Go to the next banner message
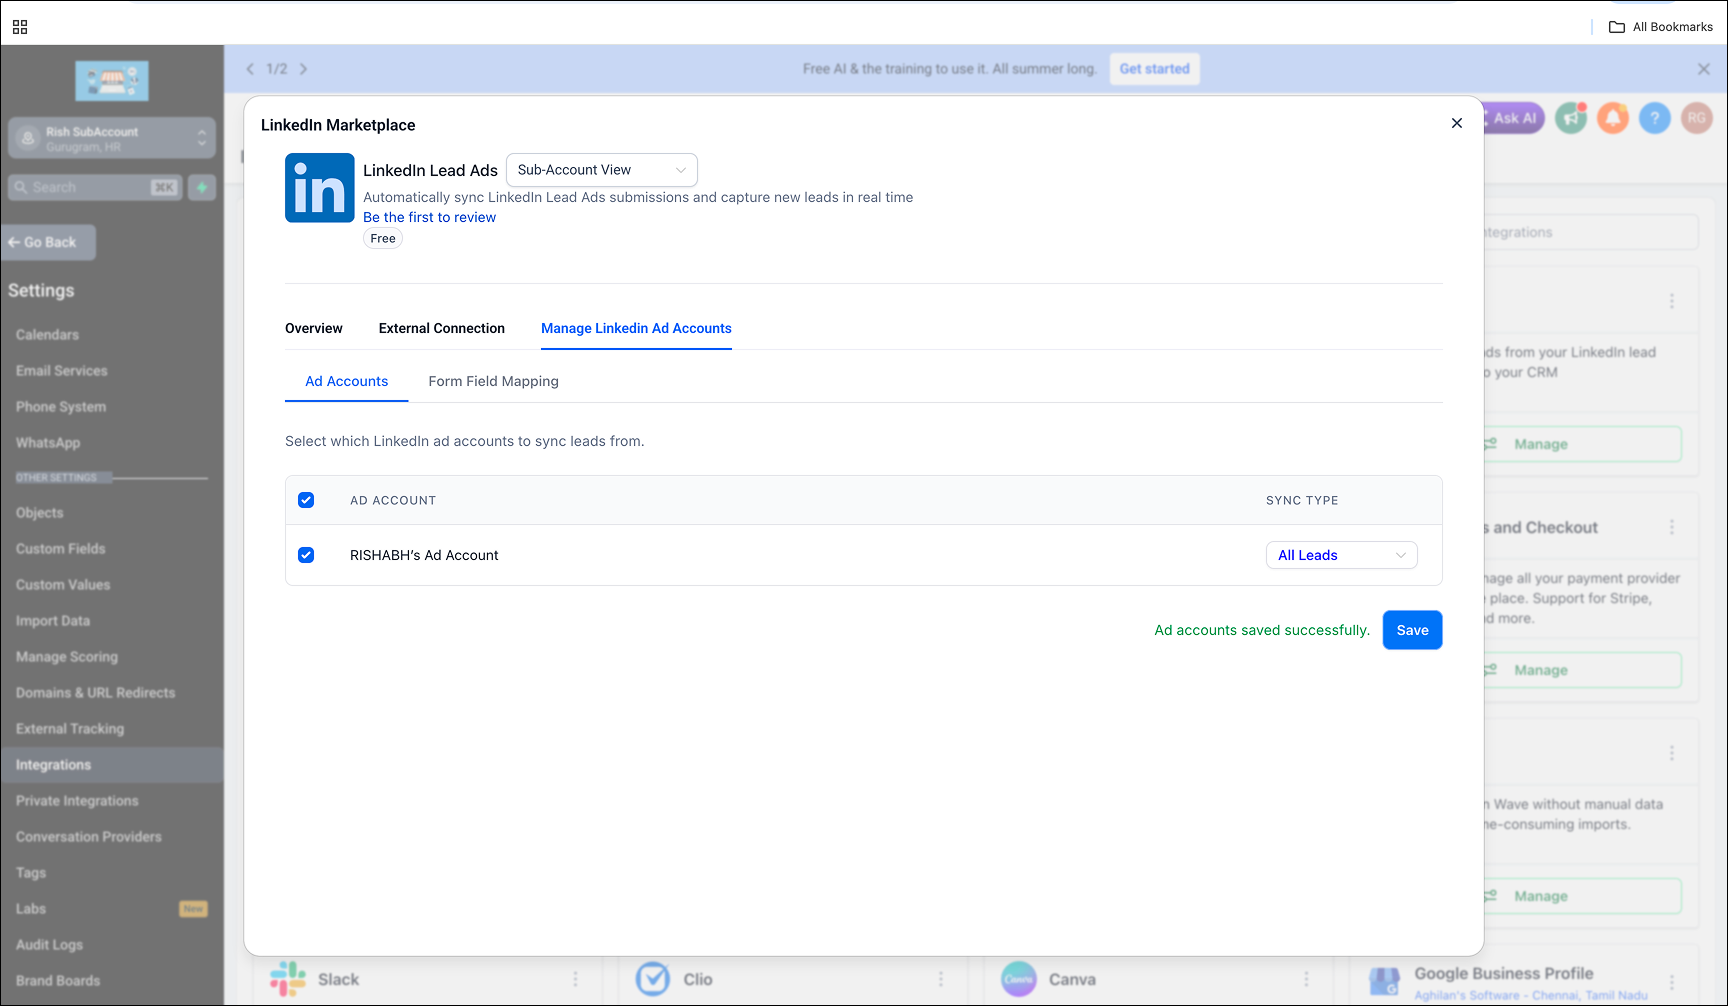Image resolution: width=1728 pixels, height=1006 pixels. [303, 69]
